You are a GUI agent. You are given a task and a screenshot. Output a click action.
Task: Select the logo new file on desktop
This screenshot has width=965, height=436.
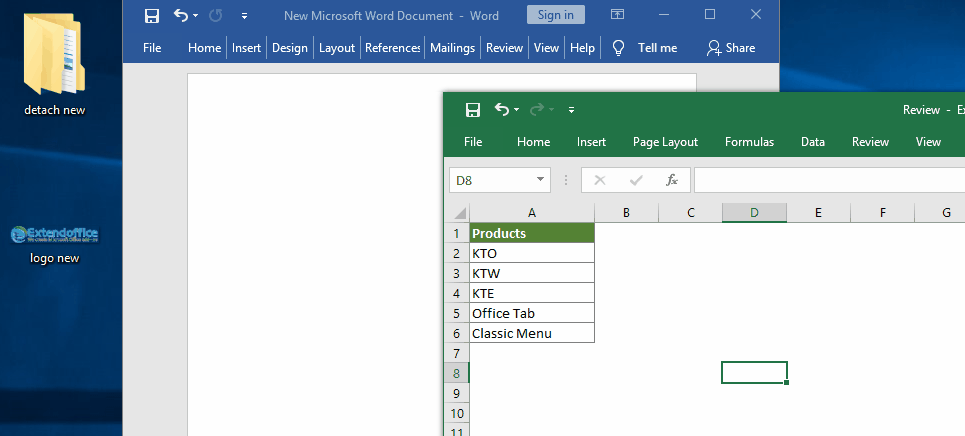(54, 244)
